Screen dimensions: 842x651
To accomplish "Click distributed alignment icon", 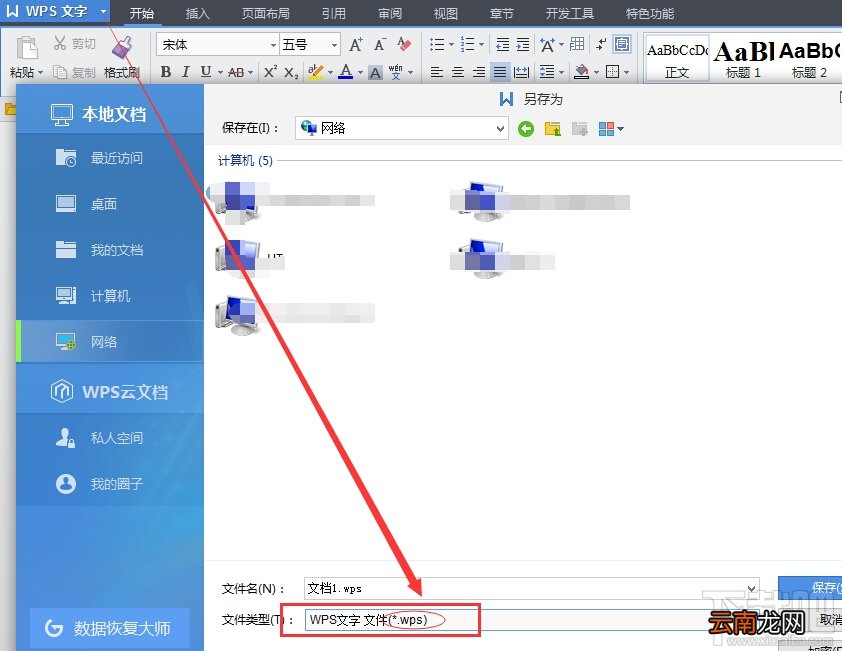I will [x=521, y=72].
